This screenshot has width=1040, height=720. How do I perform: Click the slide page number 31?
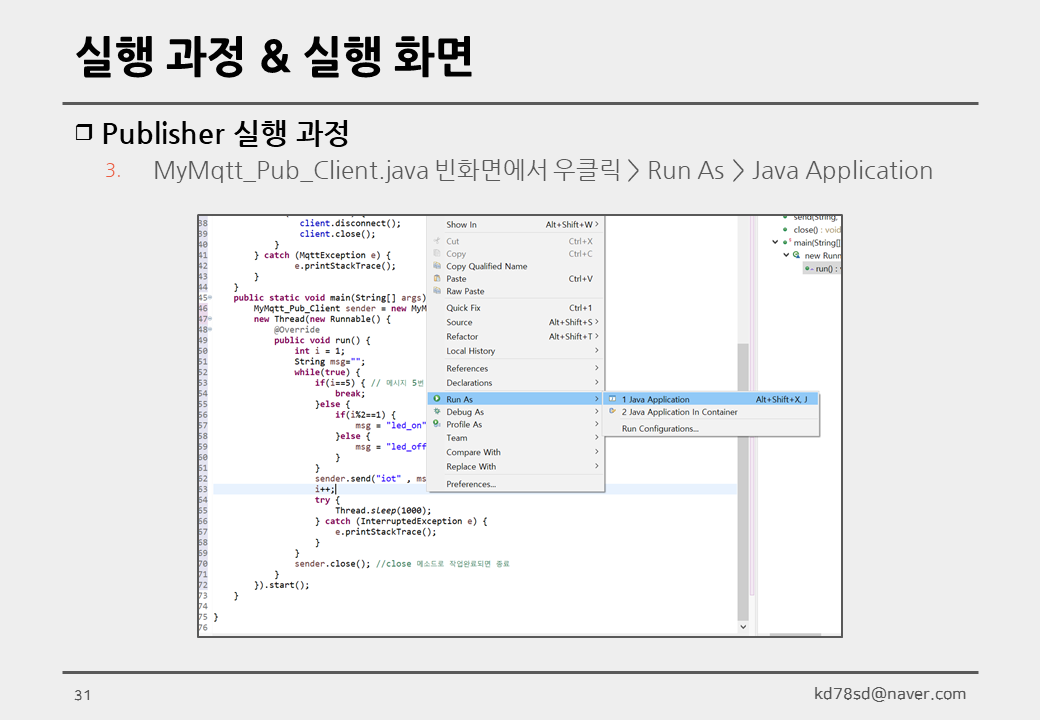click(x=82, y=695)
